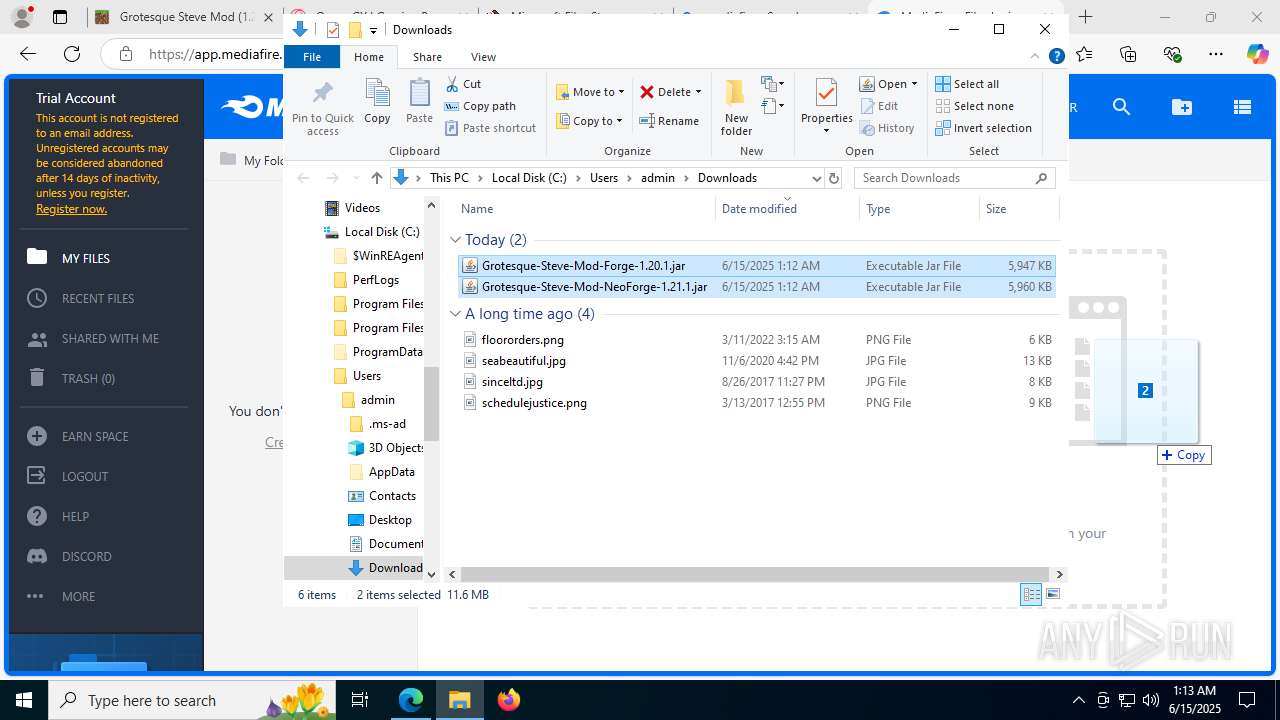Screen dimensions: 1280x720
Task: Click Copy path in ribbon
Action: pyautogui.click(x=480, y=106)
